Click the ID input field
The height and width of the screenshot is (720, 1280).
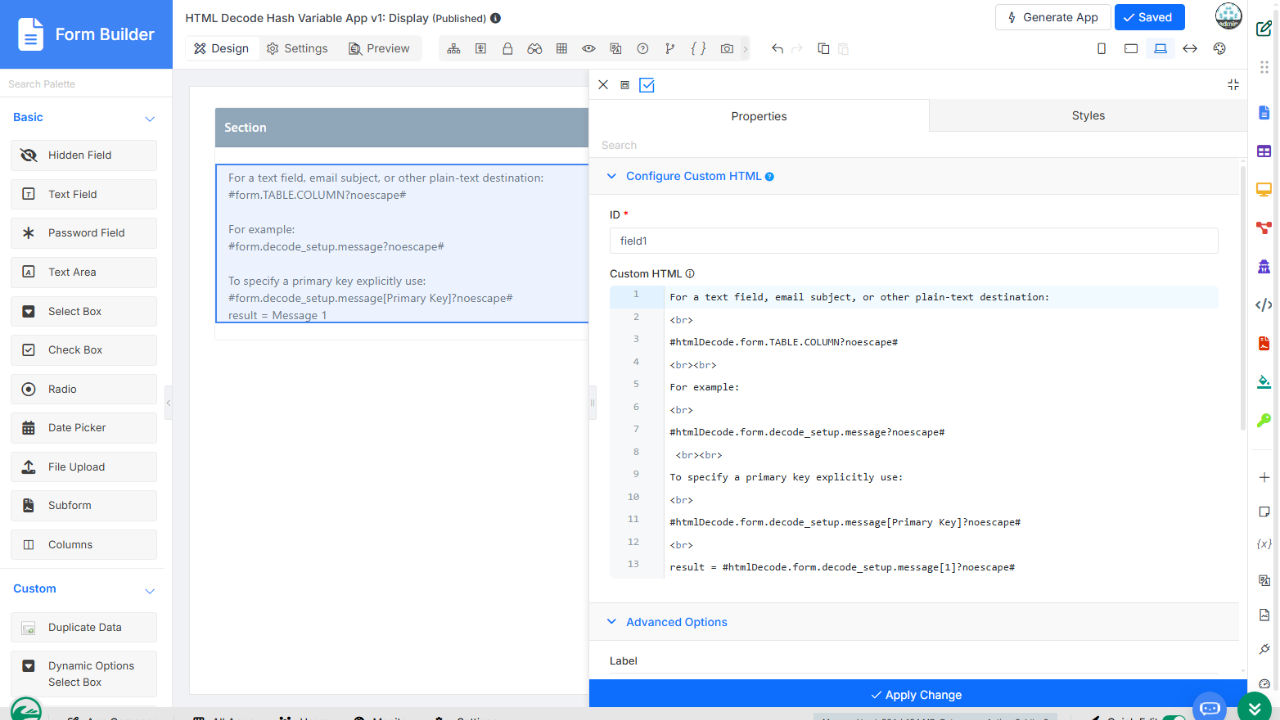point(914,241)
